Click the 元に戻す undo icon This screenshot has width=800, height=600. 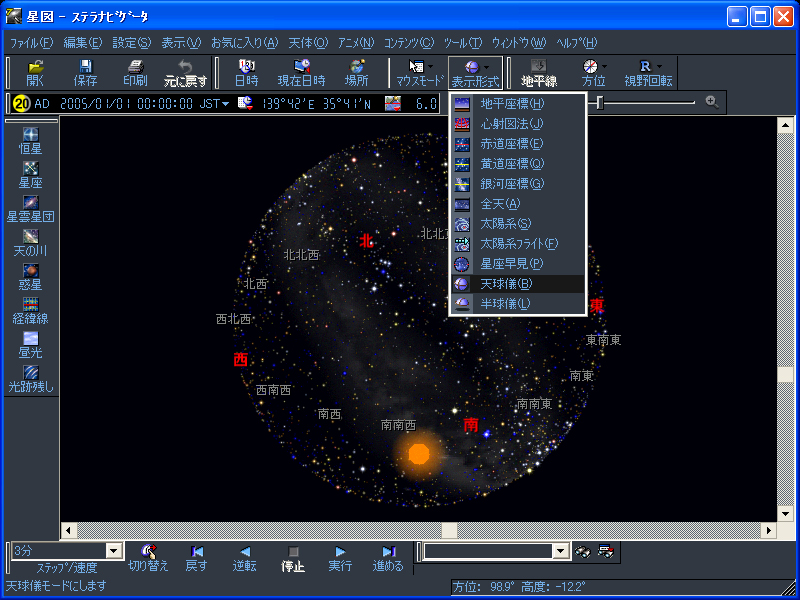185,72
